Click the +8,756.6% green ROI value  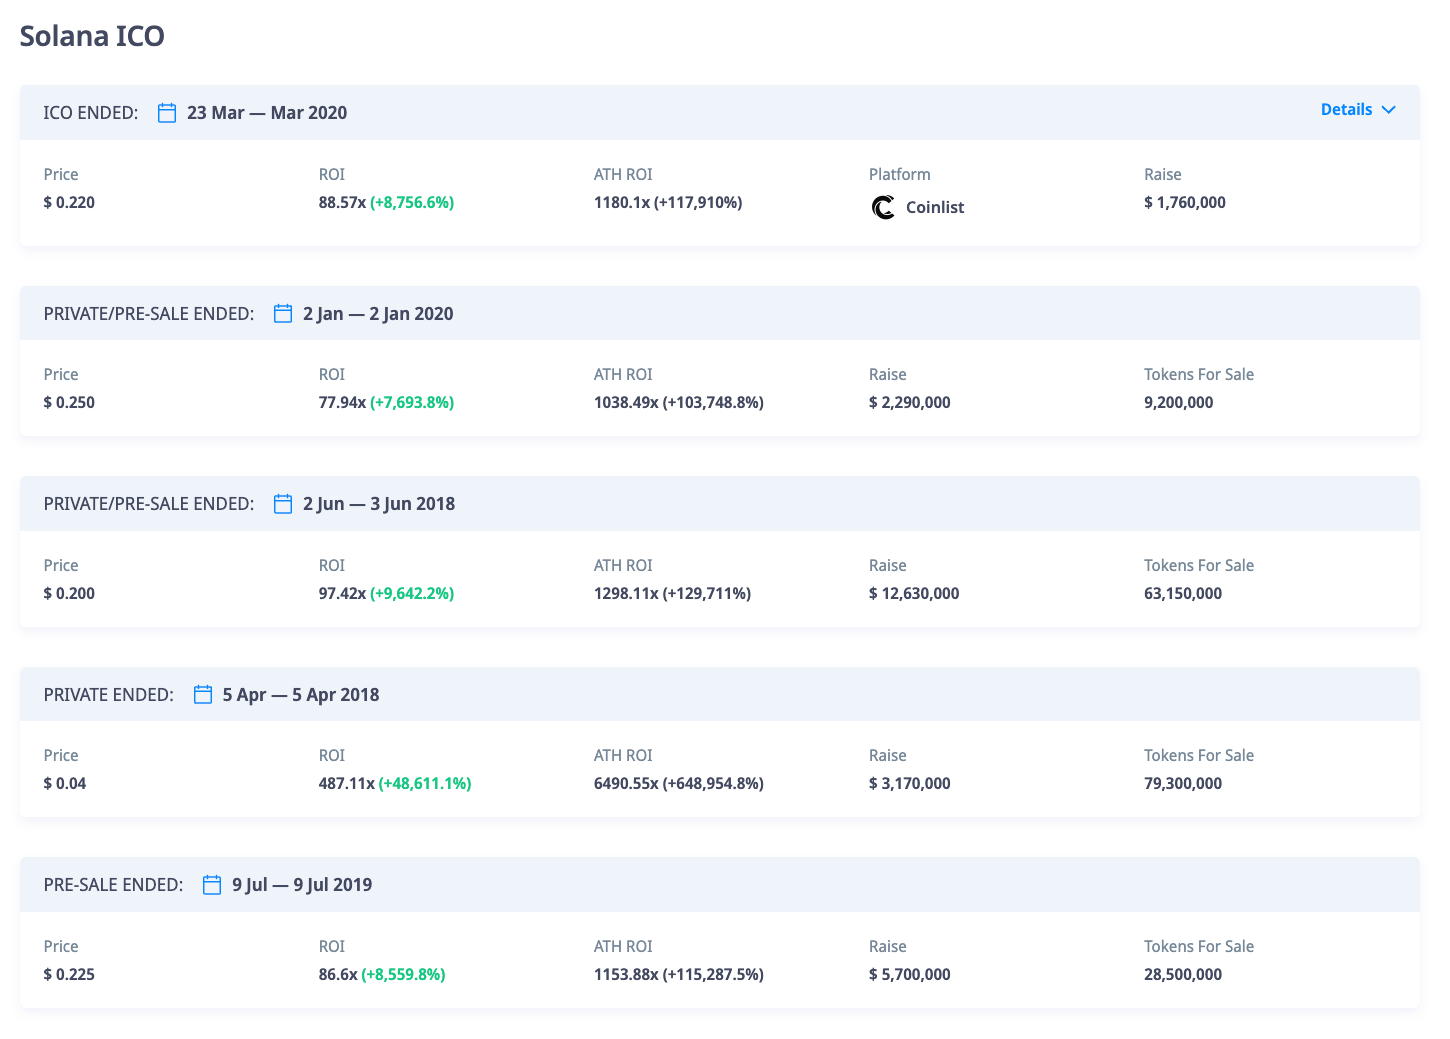[x=412, y=202]
